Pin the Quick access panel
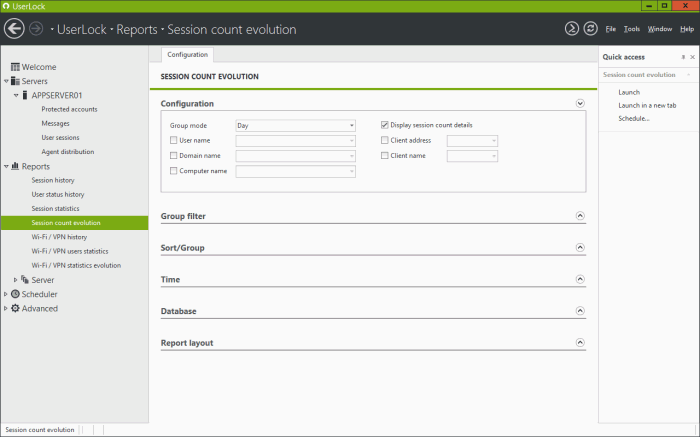Screen dimensions: 700x437 683,57
